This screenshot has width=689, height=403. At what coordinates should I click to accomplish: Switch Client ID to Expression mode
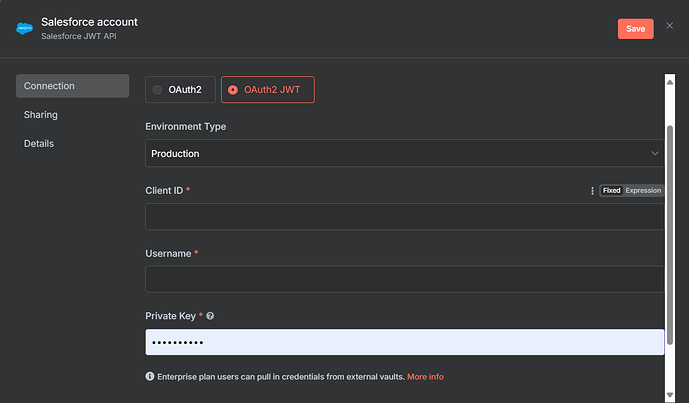[x=643, y=190]
